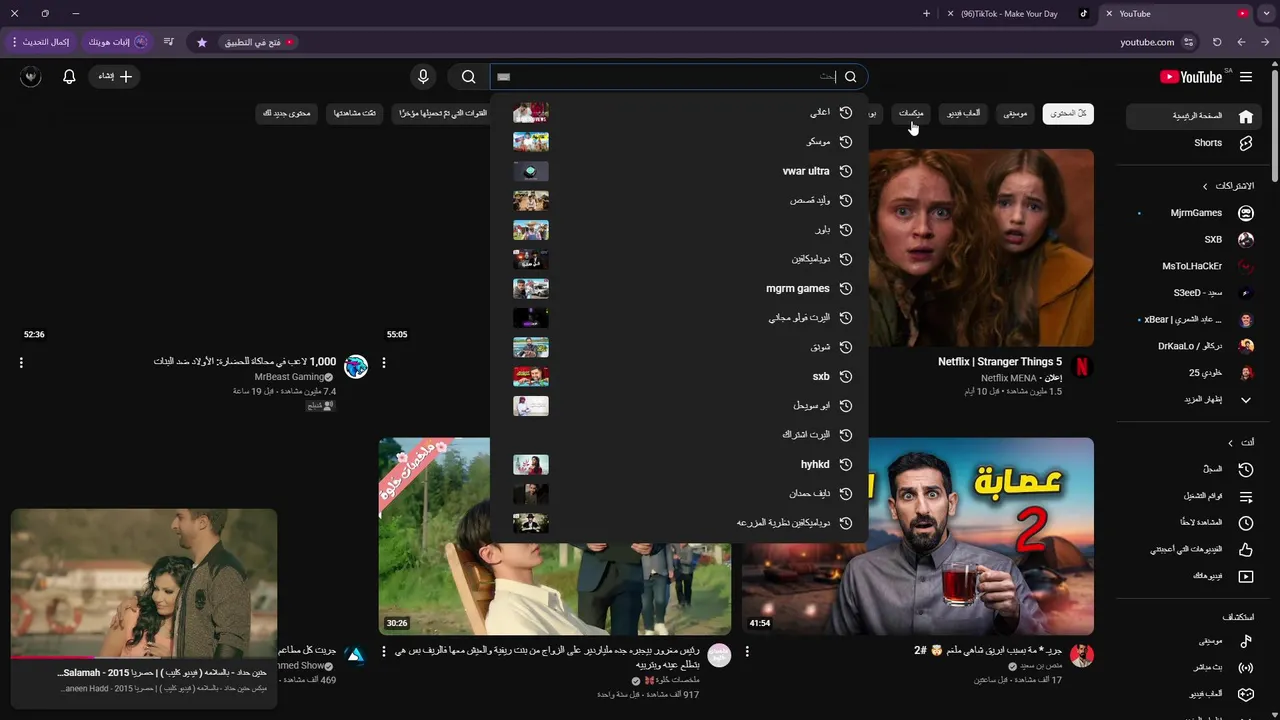Select the 'اغاني' search suggestion
The width and height of the screenshot is (1280, 720).
pyautogui.click(x=679, y=113)
